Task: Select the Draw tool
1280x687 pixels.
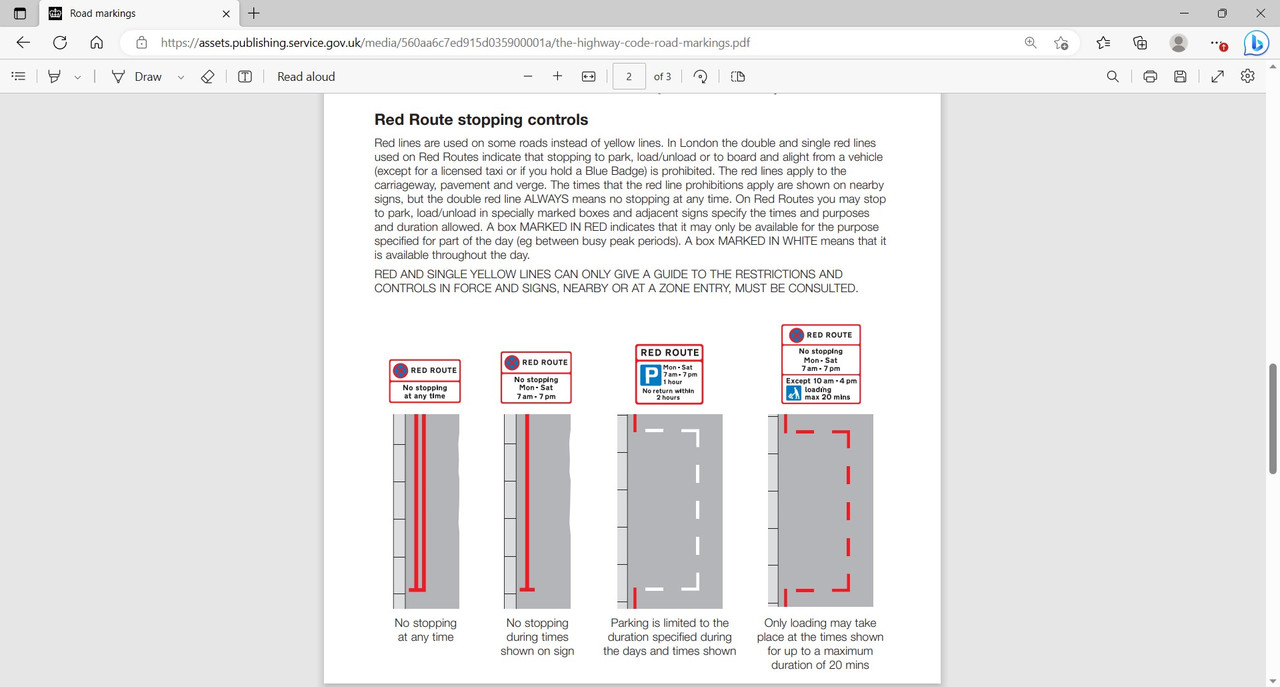Action: coord(136,76)
